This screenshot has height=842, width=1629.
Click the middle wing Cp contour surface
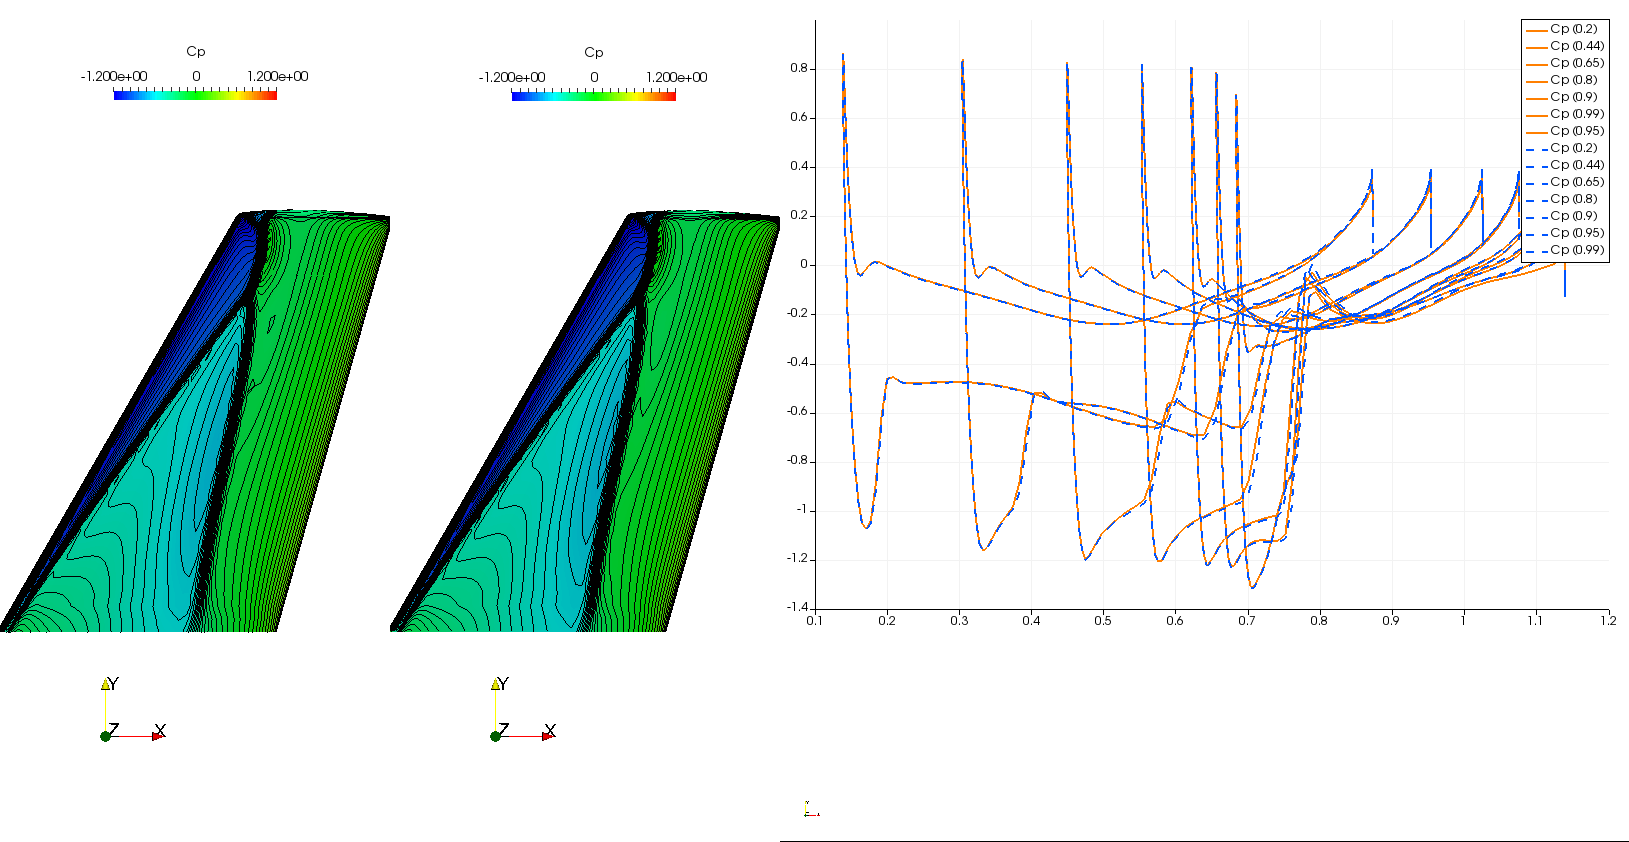[x=590, y=450]
